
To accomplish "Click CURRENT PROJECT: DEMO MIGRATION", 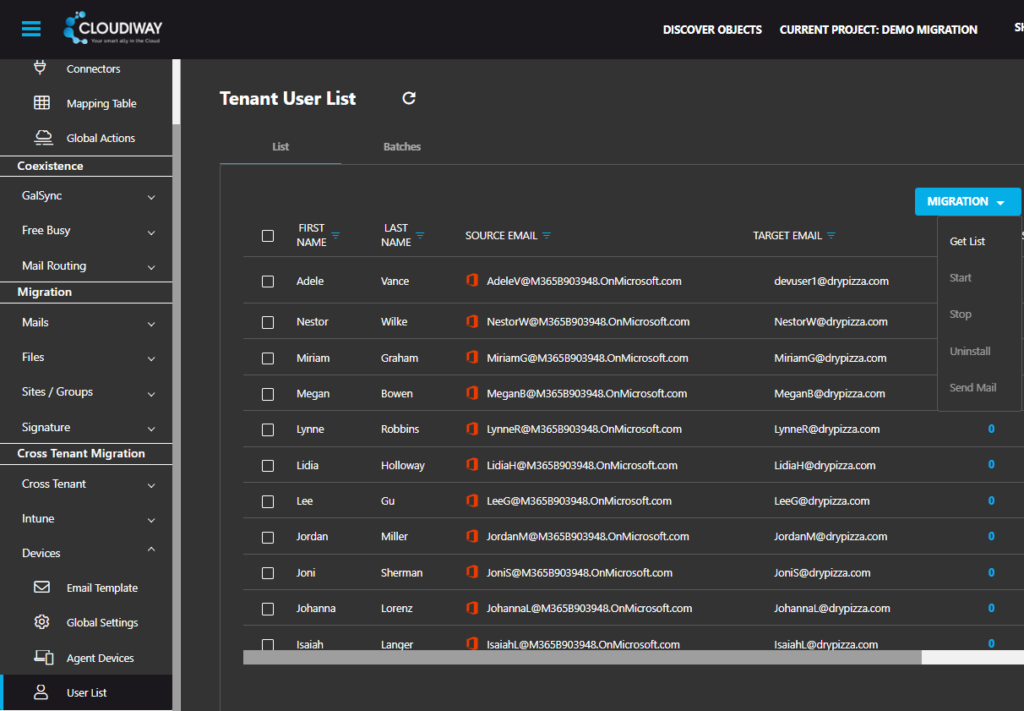I will click(x=878, y=29).
